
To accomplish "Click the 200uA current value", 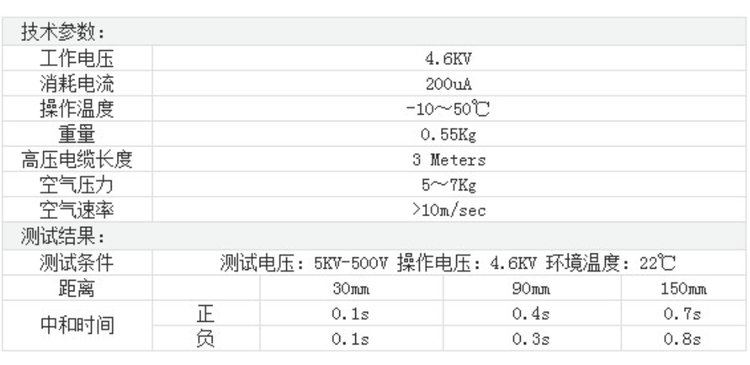I will [449, 84].
